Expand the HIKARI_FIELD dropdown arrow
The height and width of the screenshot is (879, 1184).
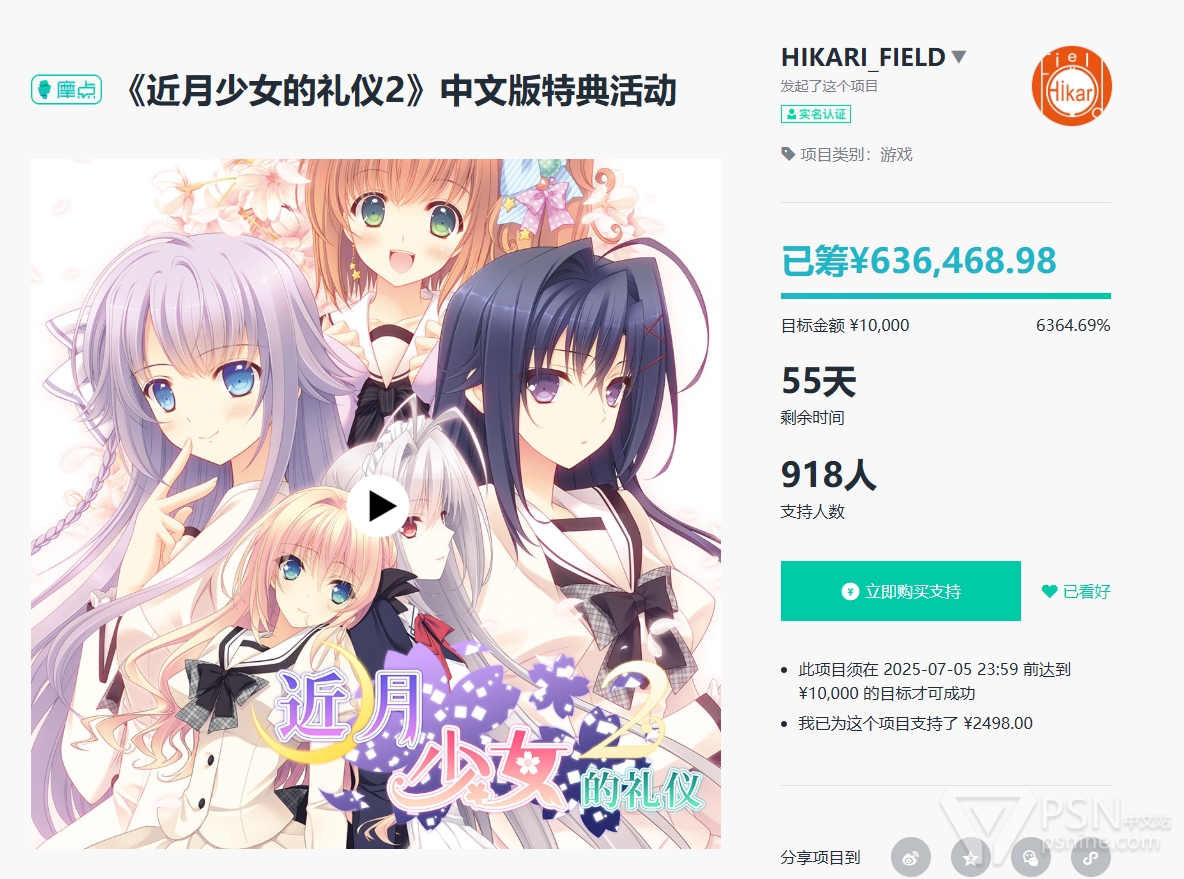[x=959, y=57]
